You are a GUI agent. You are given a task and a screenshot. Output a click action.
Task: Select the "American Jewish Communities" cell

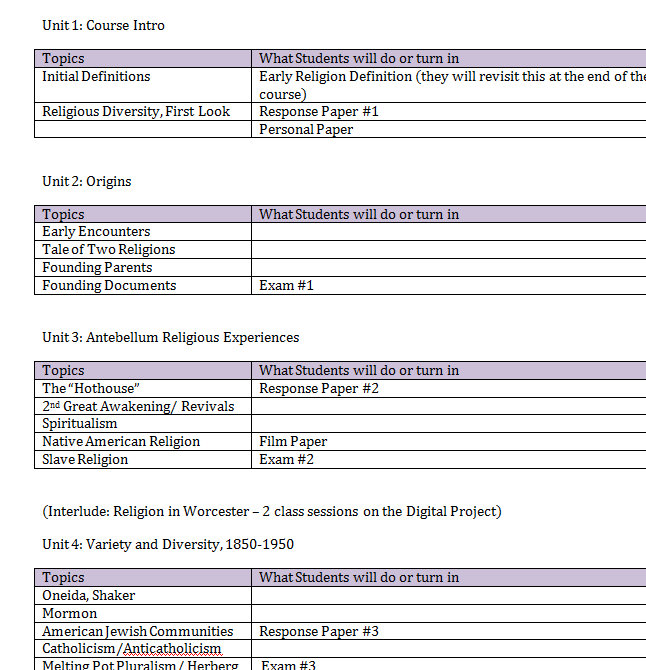pyautogui.click(x=143, y=631)
